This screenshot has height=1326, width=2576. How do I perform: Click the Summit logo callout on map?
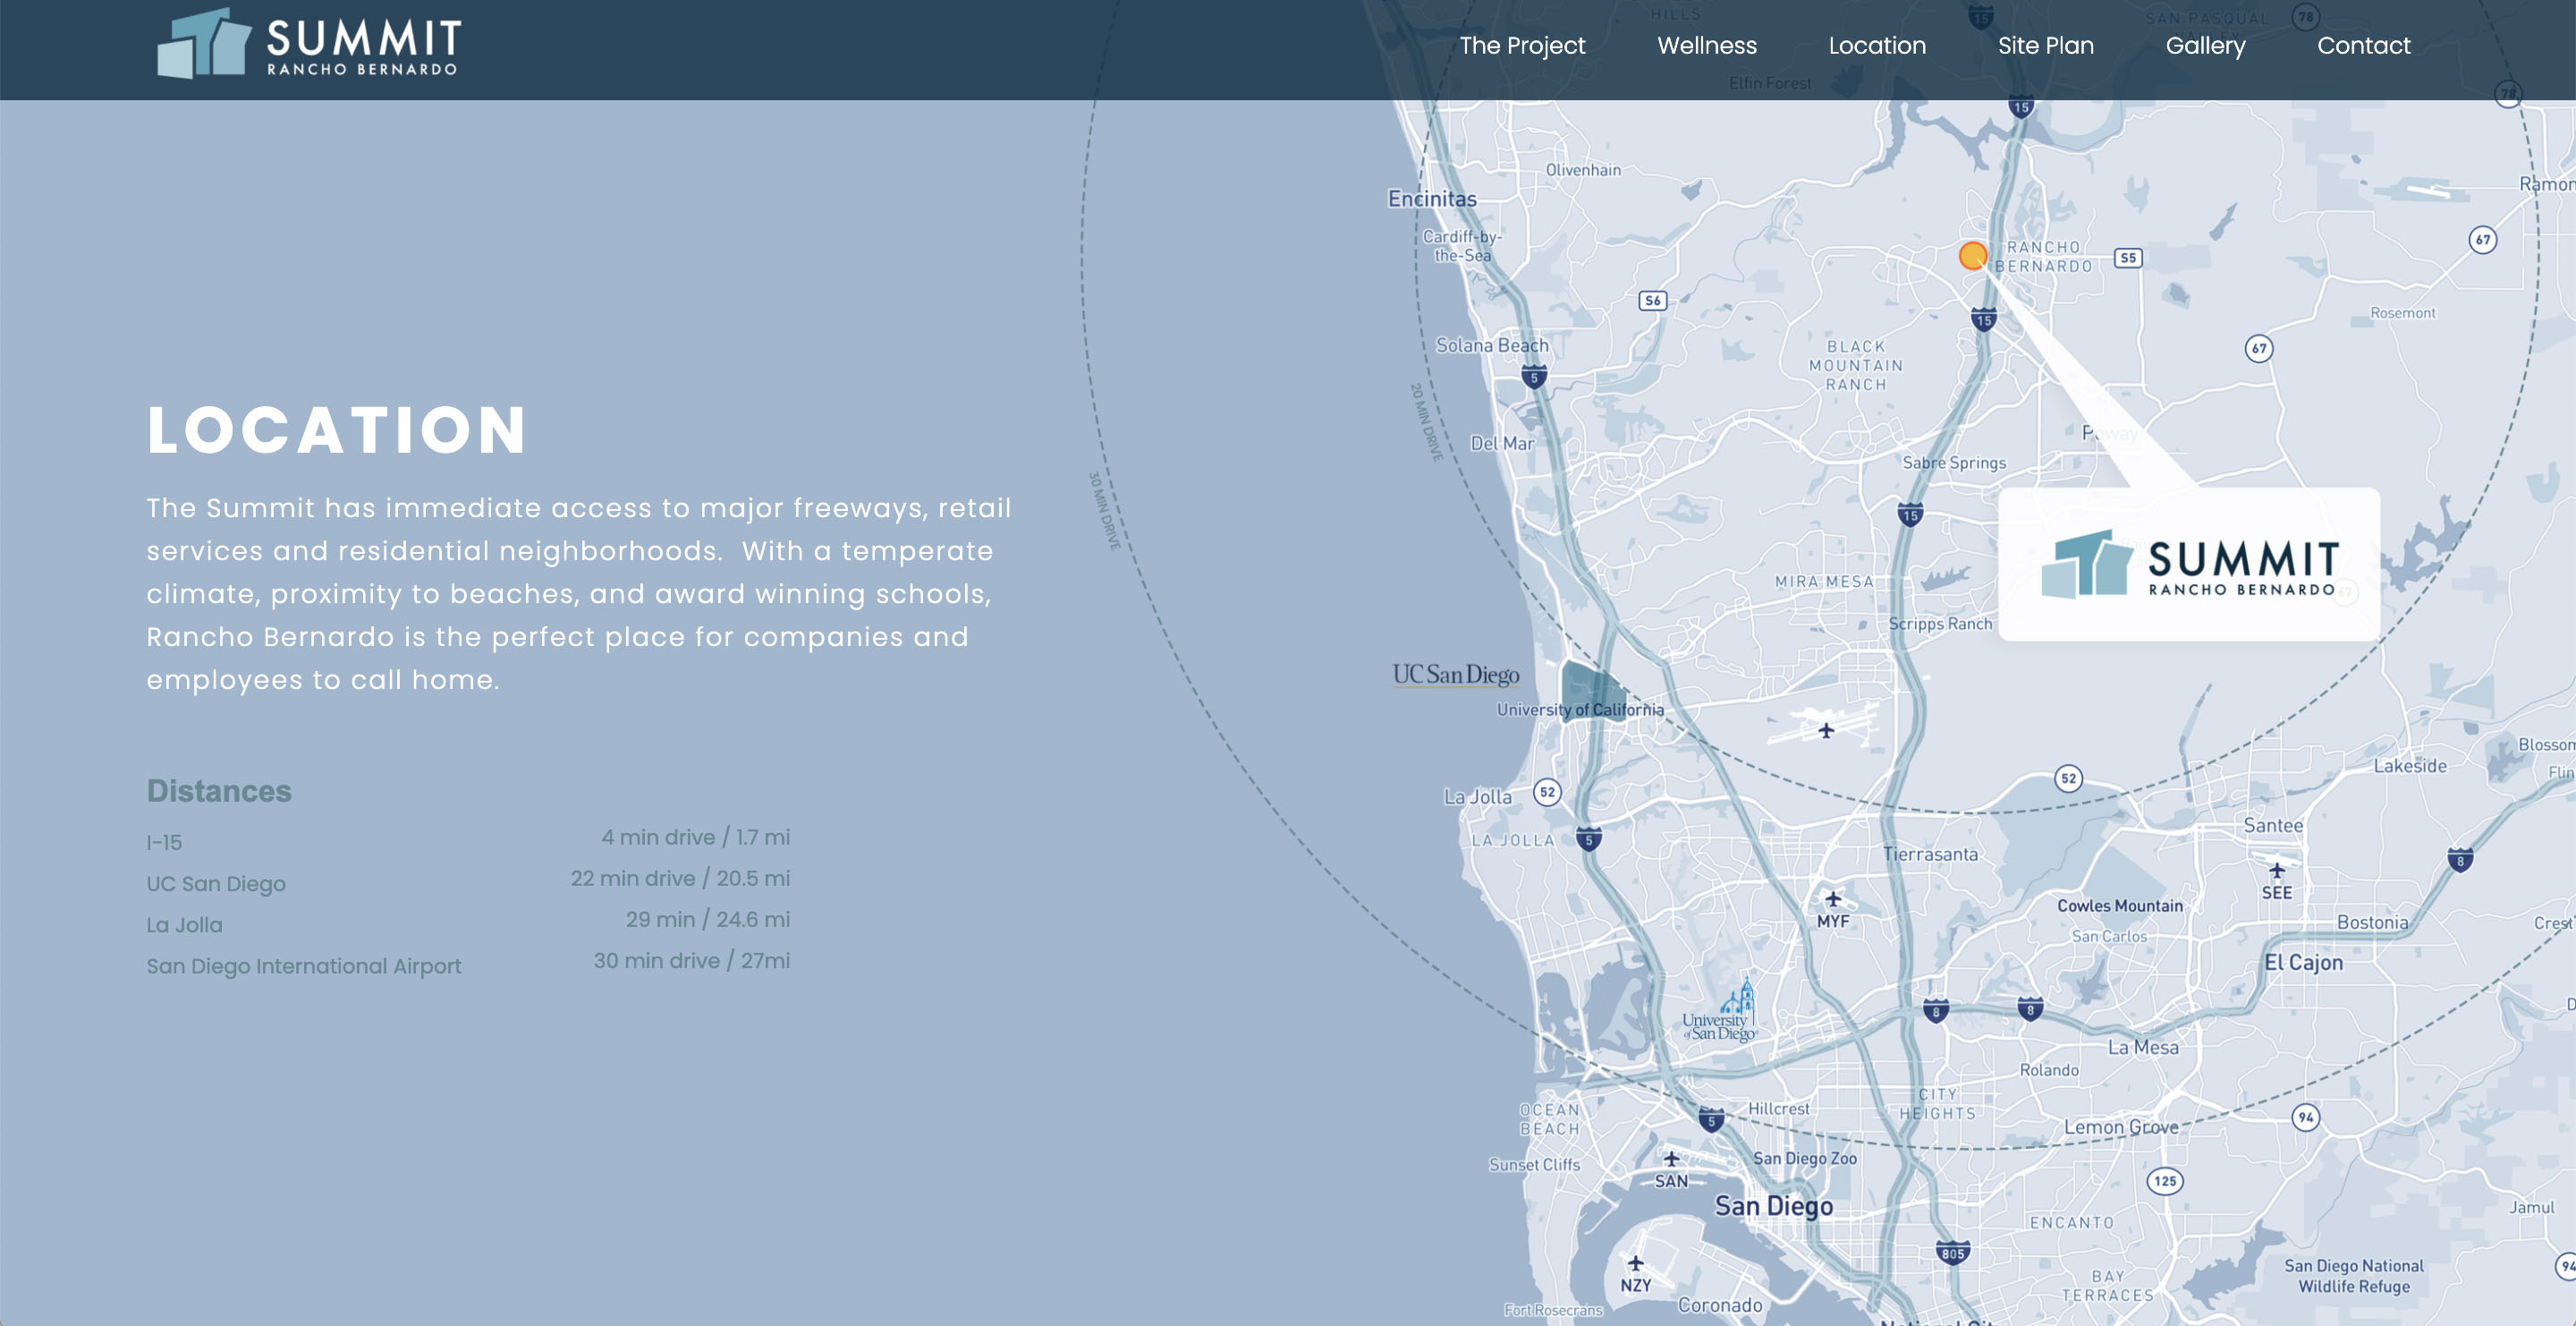pyautogui.click(x=2188, y=564)
